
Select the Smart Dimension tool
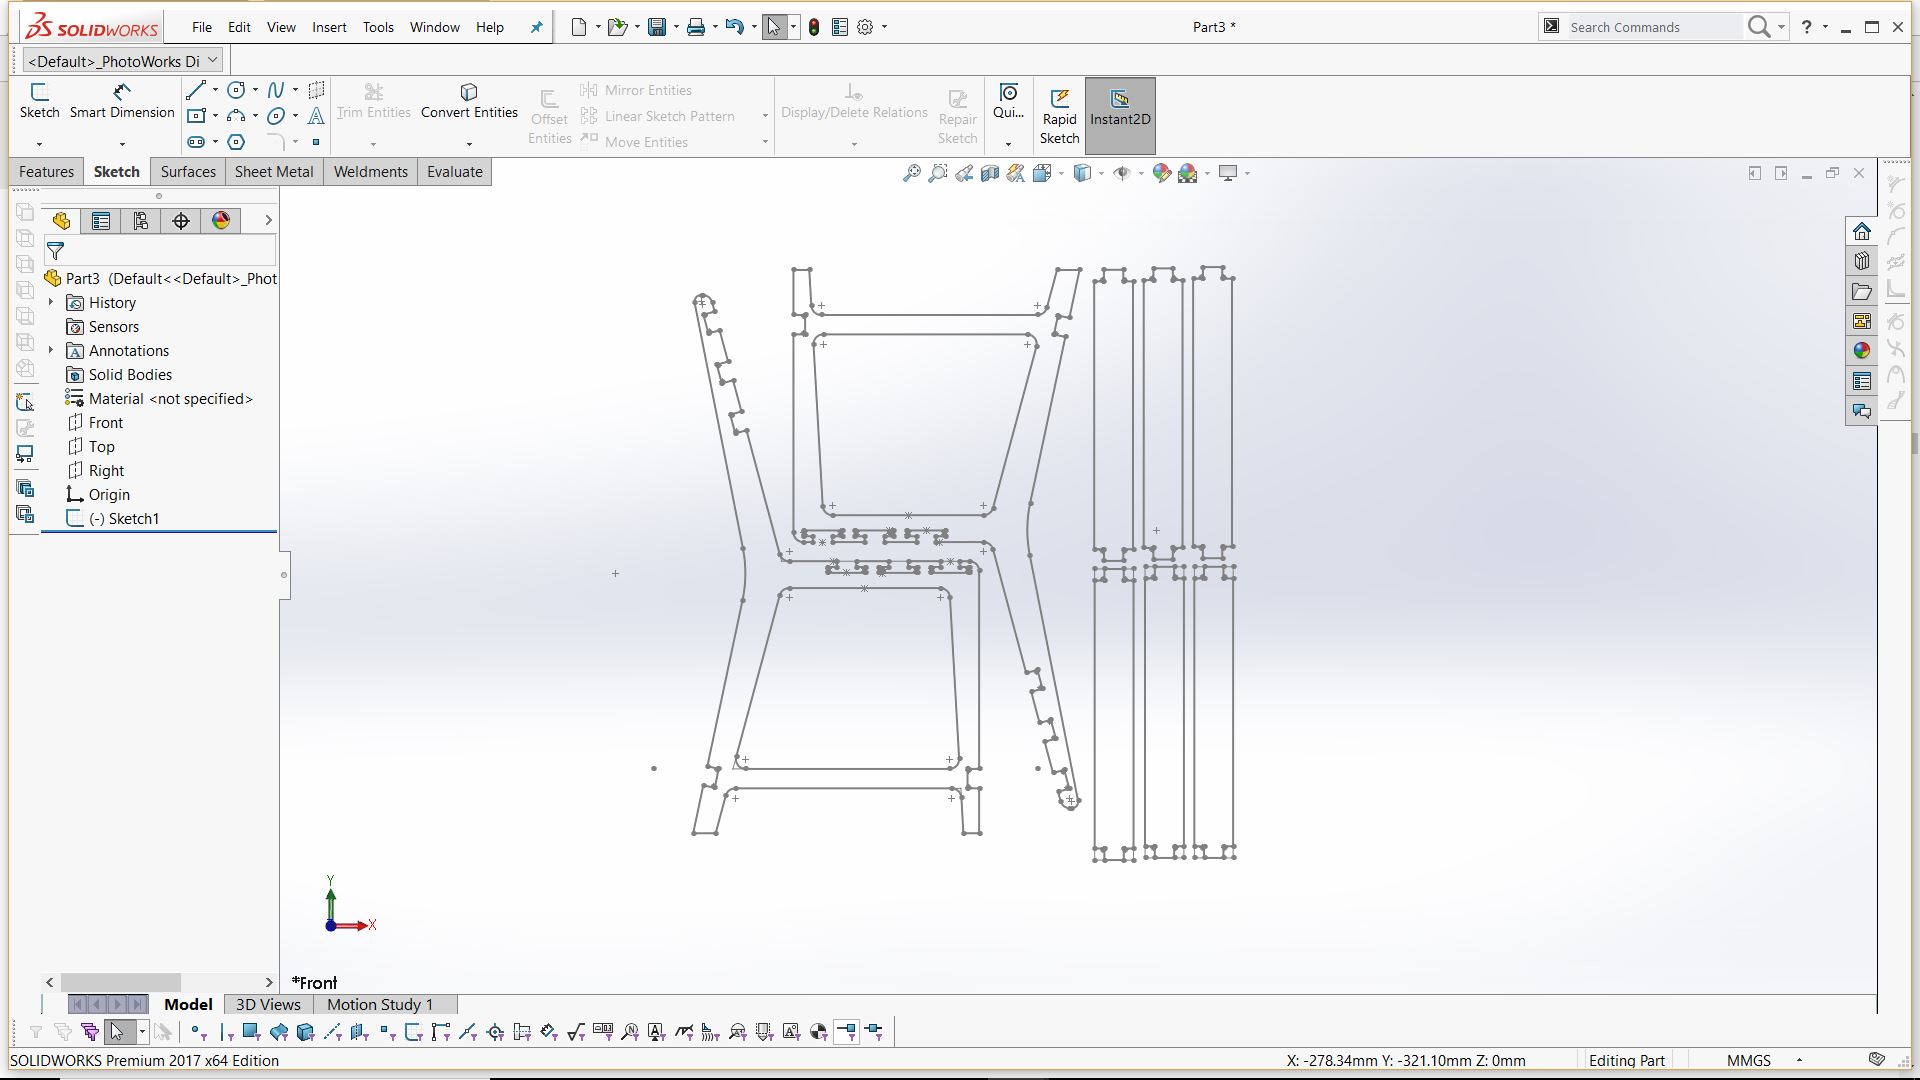tap(122, 101)
